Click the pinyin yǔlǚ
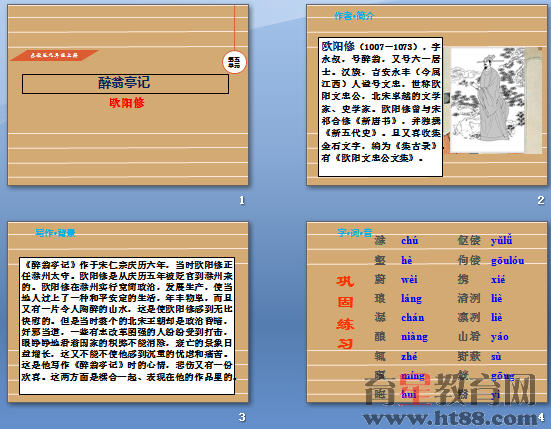Viewport: 551px width, 429px height. click(x=501, y=241)
